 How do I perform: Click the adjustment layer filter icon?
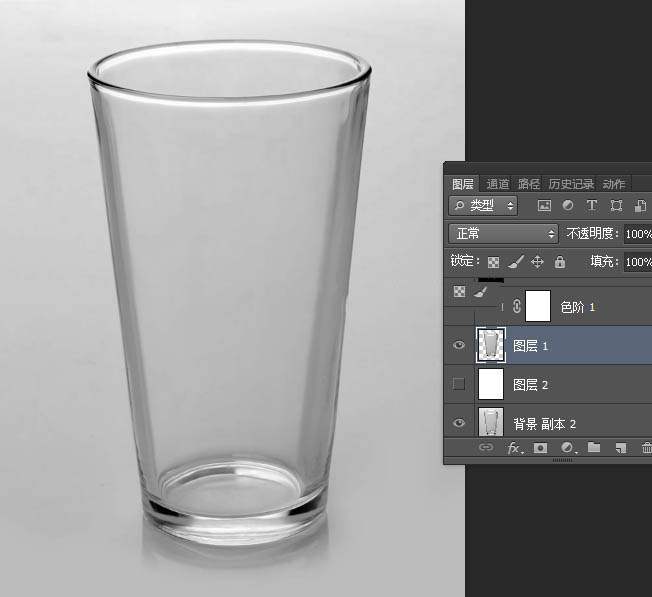pos(568,205)
